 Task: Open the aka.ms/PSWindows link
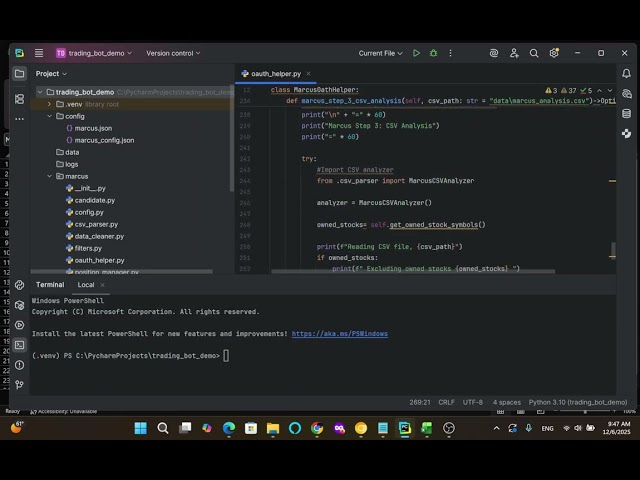[340, 334]
